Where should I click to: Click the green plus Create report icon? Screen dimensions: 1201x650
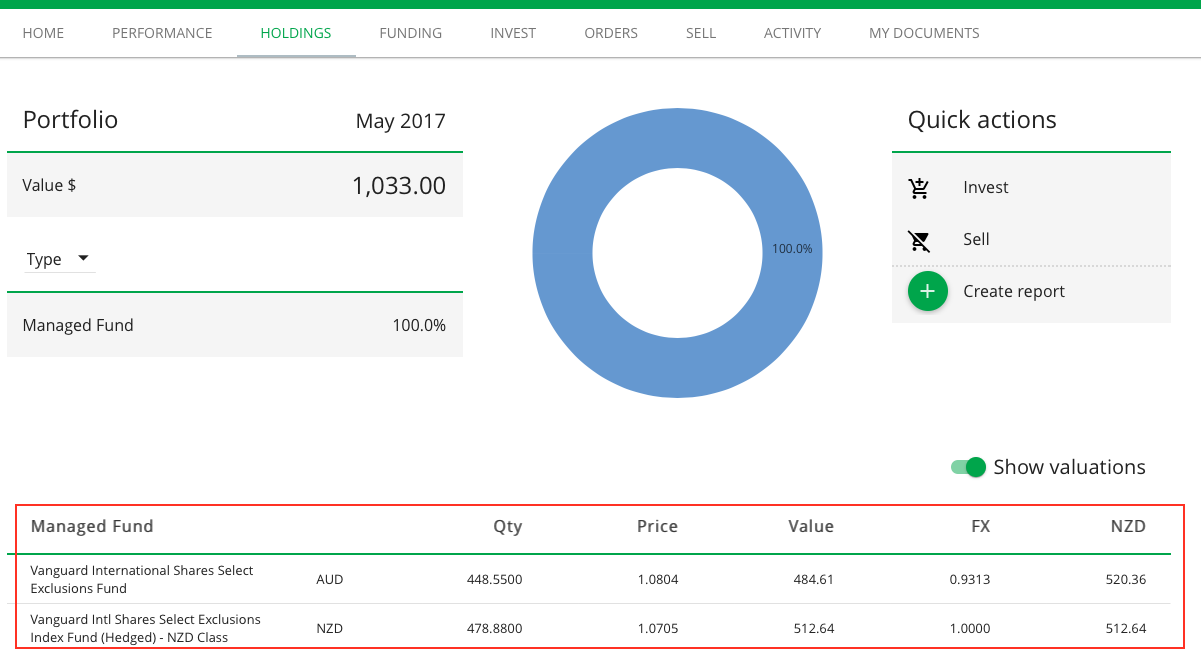point(927,291)
